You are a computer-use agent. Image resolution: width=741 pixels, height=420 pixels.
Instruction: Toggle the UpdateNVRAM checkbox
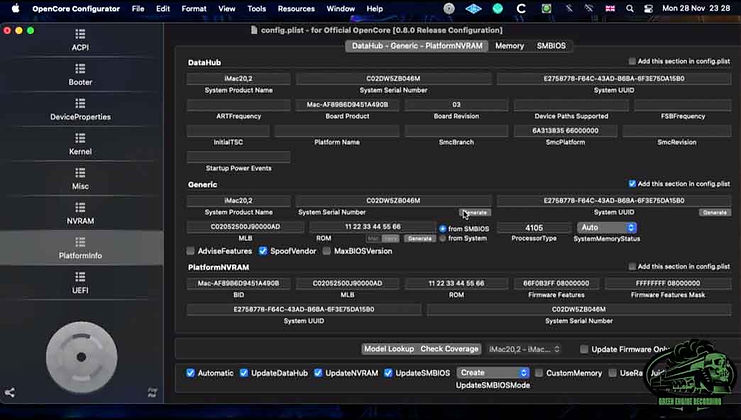pos(318,373)
